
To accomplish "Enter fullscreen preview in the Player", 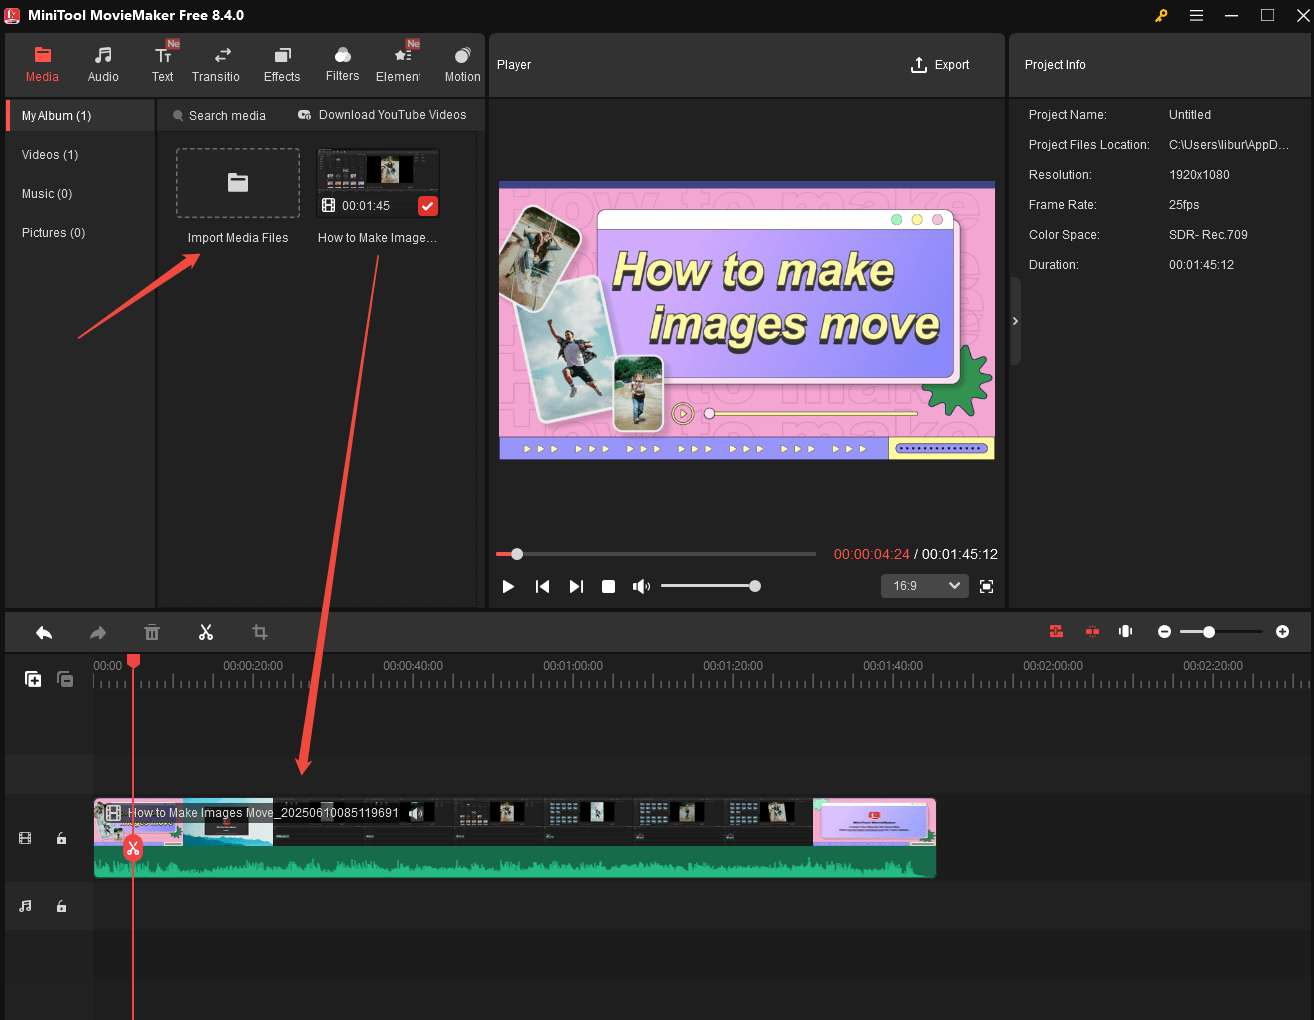I will pos(986,586).
